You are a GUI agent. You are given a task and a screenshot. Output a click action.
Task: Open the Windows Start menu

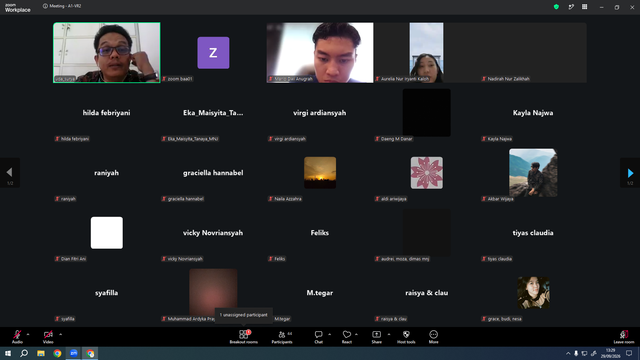pyautogui.click(x=8, y=353)
